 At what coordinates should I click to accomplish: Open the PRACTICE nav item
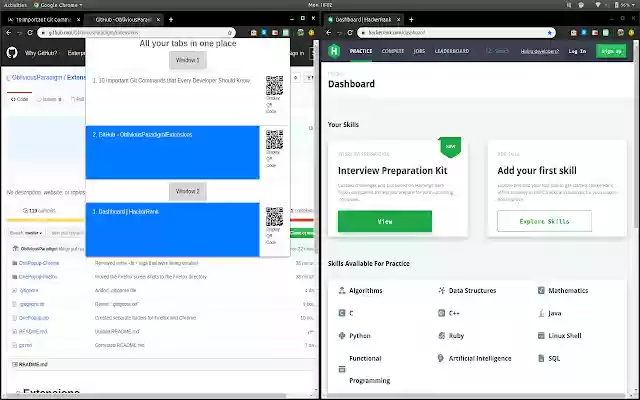[x=360, y=51]
